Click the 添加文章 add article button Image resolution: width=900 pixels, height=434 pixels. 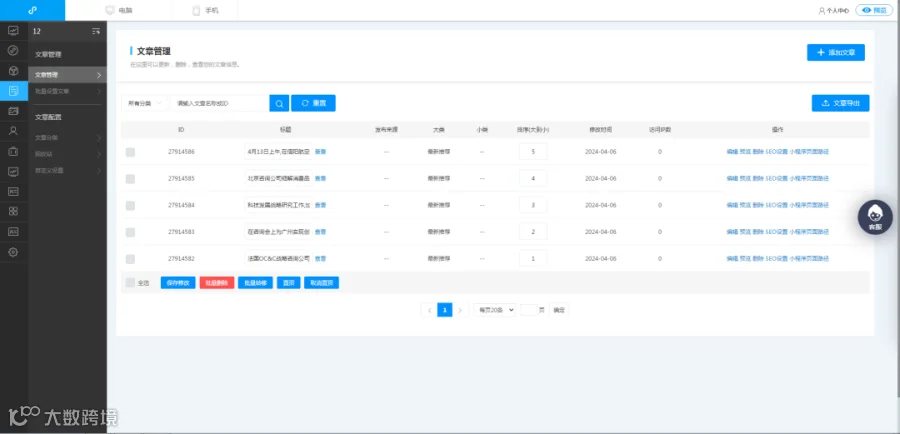point(836,52)
